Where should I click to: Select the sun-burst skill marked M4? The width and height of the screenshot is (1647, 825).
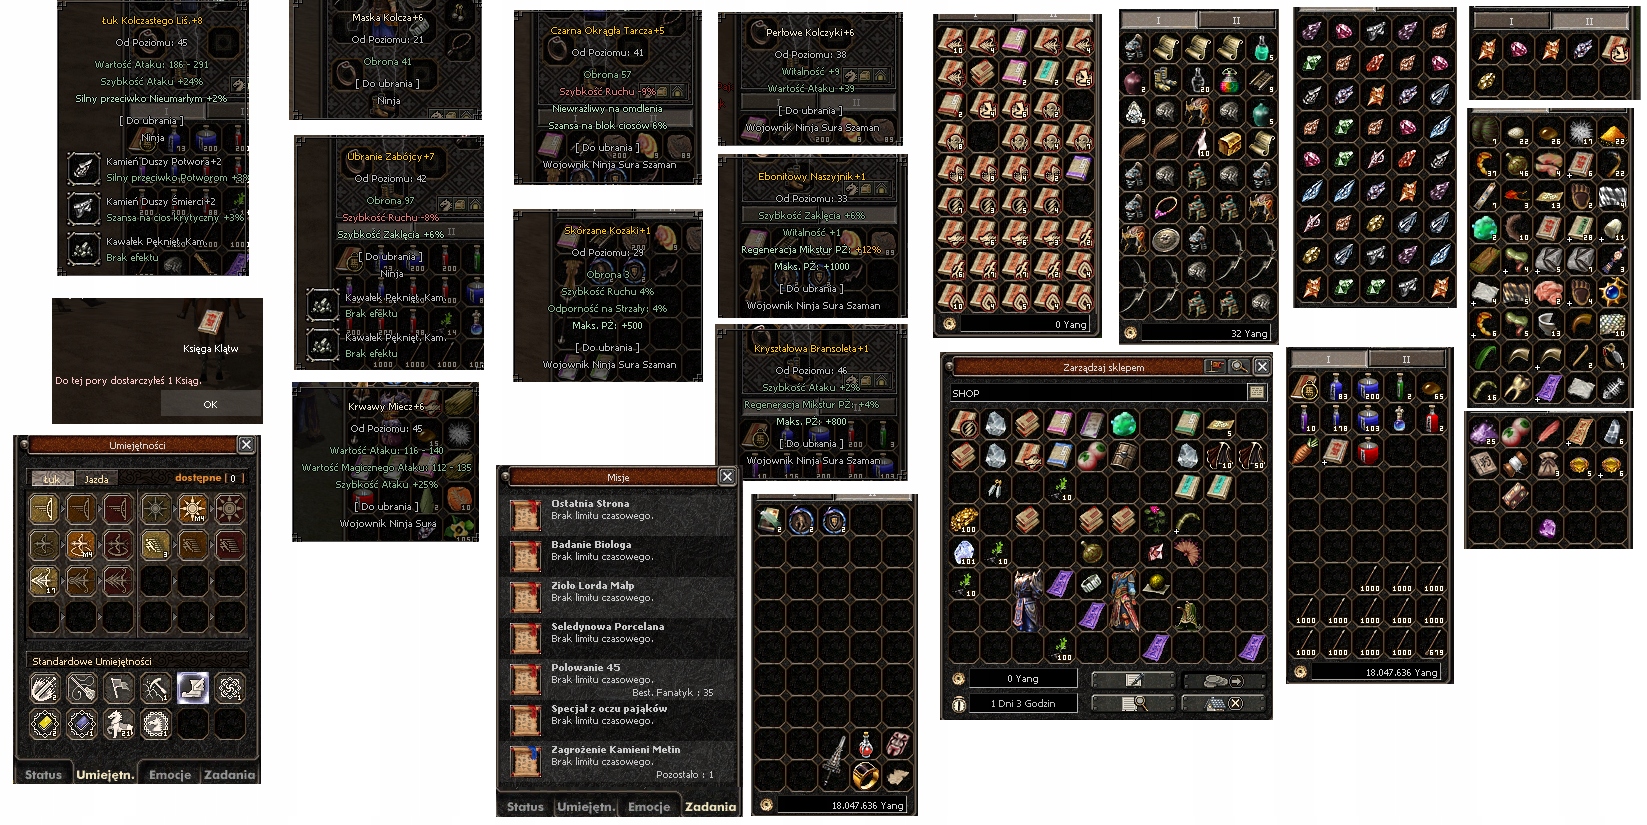tap(193, 509)
